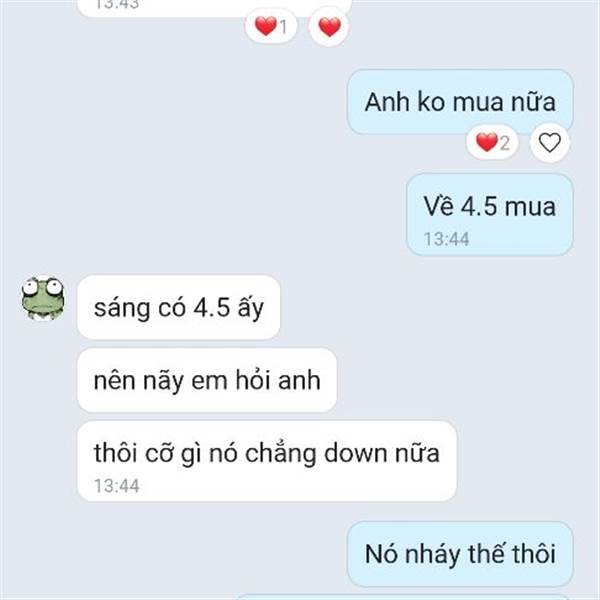Toggle the outlined heart like button
Image resolution: width=600 pixels, height=600 pixels.
coord(550,142)
